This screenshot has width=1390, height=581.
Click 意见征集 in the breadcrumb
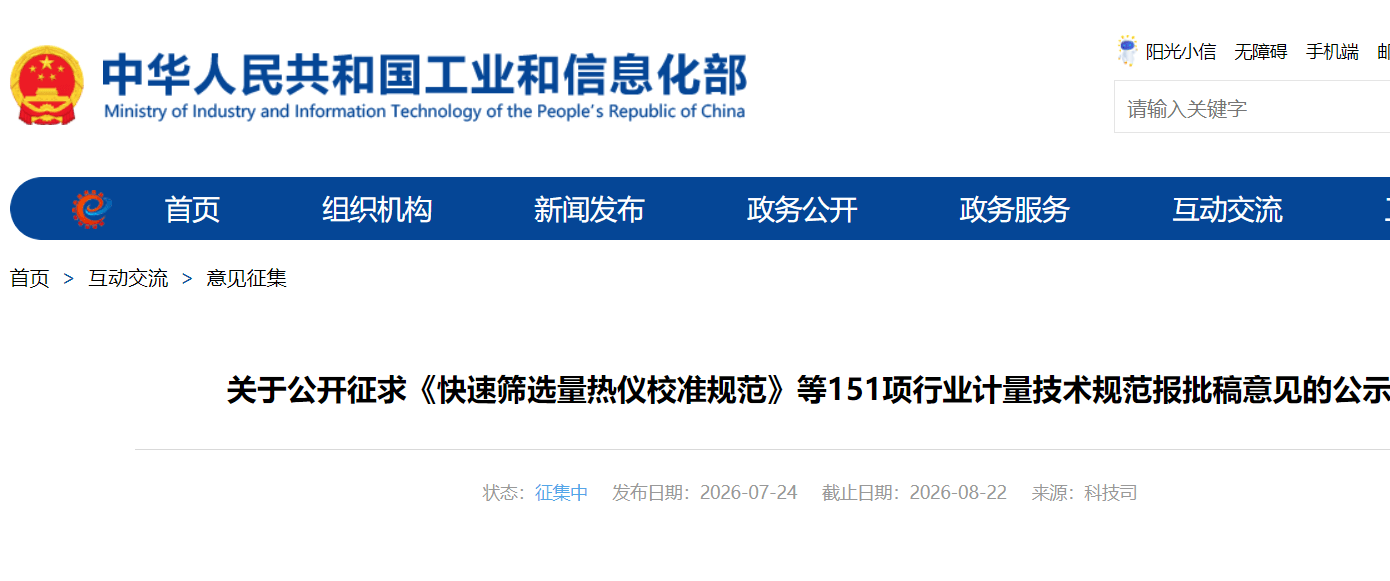click(x=246, y=278)
